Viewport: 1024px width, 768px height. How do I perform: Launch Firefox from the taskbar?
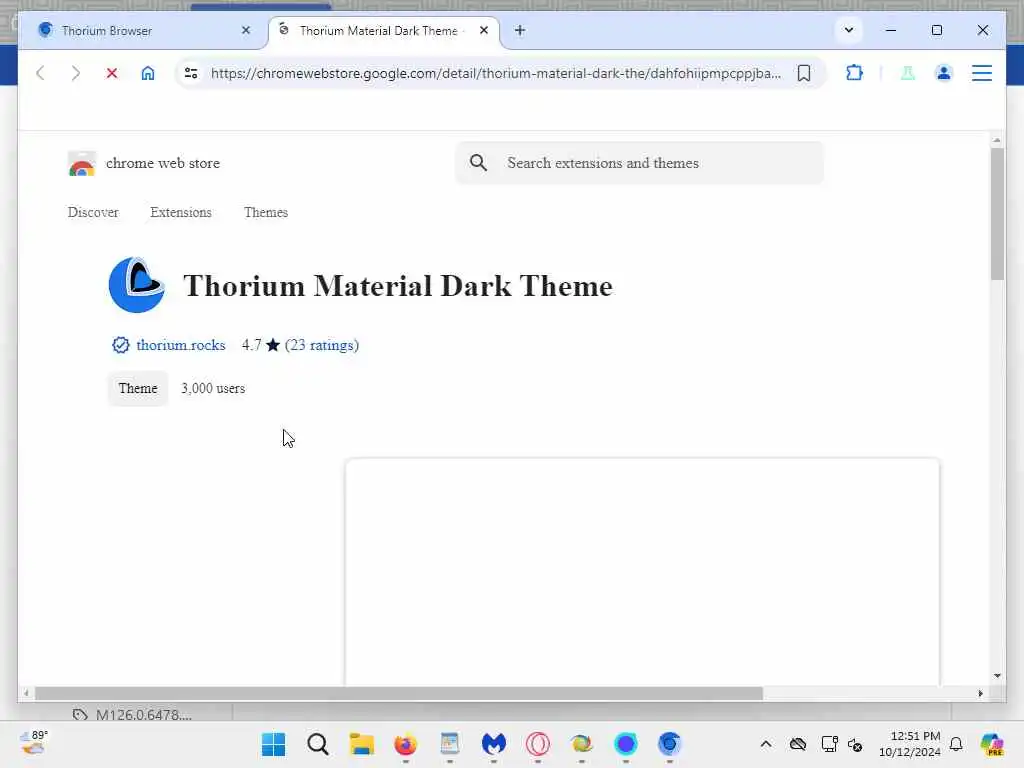pos(406,744)
